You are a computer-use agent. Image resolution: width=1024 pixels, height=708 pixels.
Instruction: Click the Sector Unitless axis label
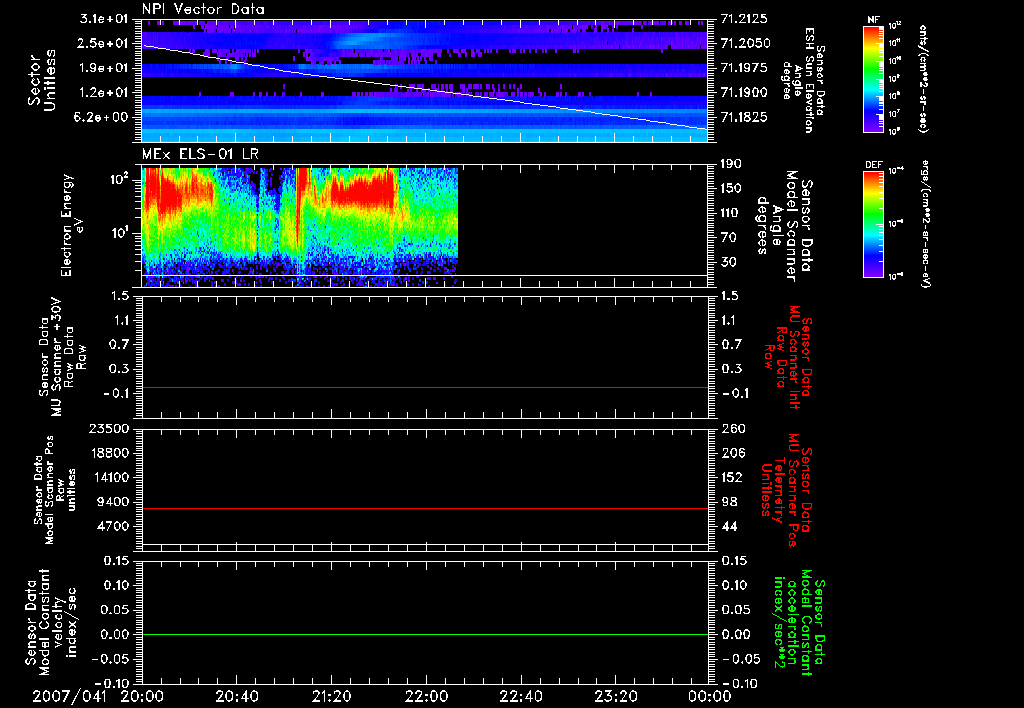(x=42, y=80)
